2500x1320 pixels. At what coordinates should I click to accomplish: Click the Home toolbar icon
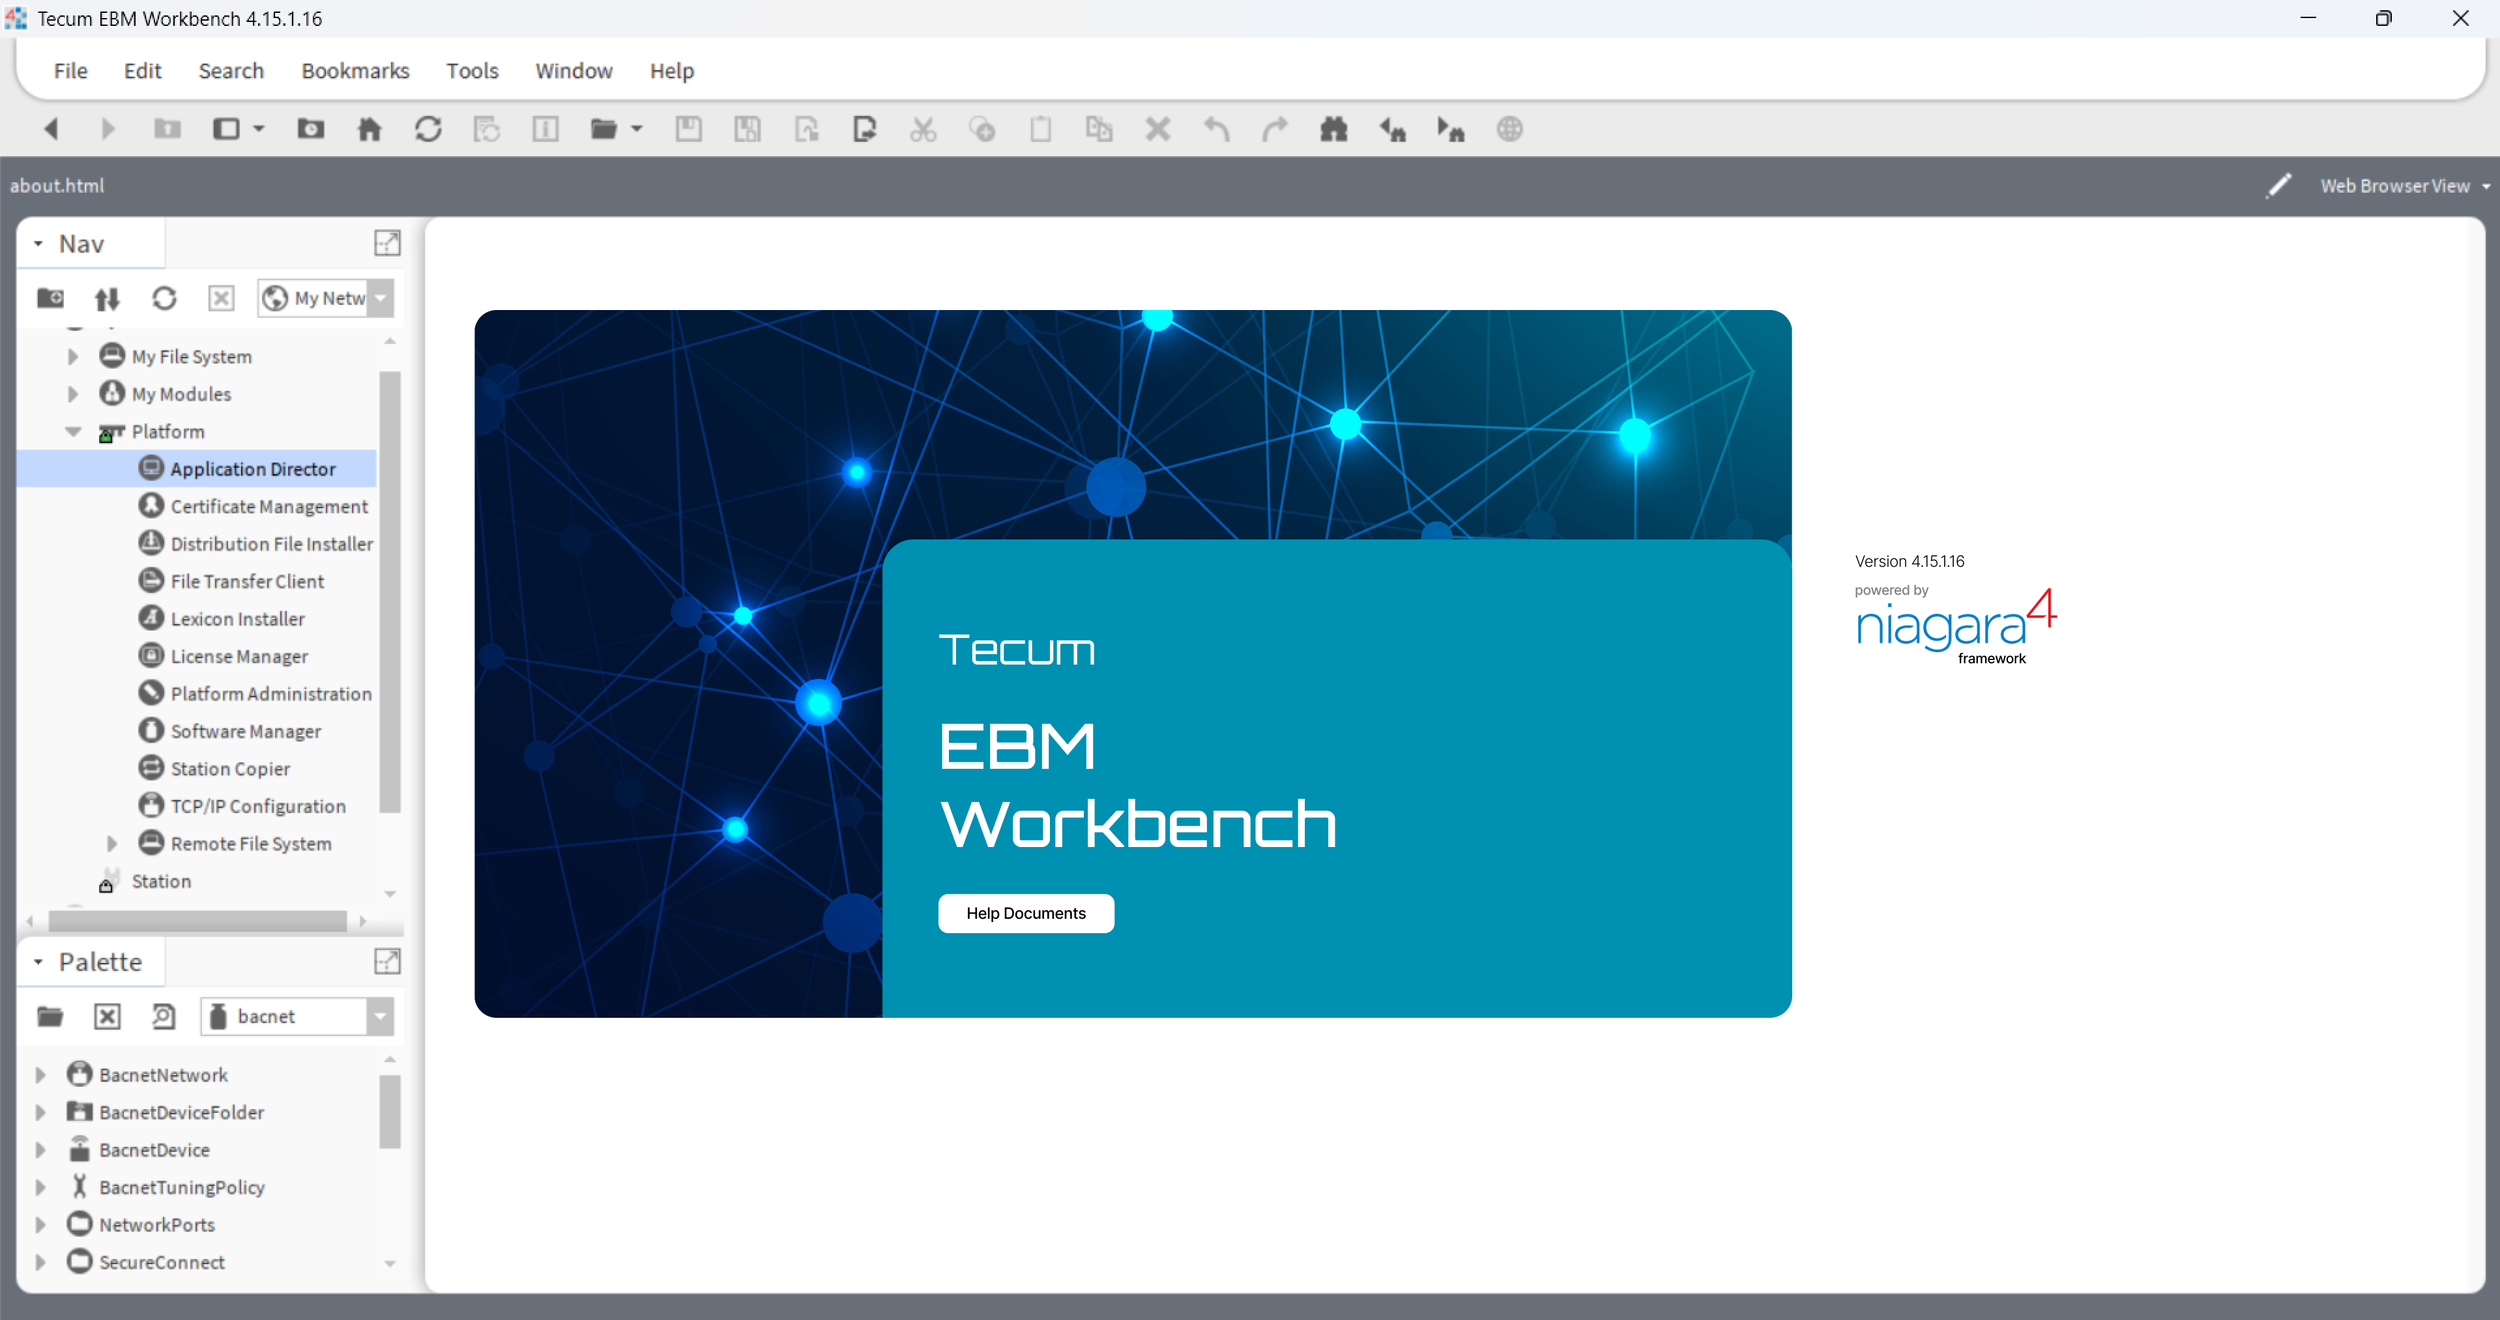[x=369, y=129]
